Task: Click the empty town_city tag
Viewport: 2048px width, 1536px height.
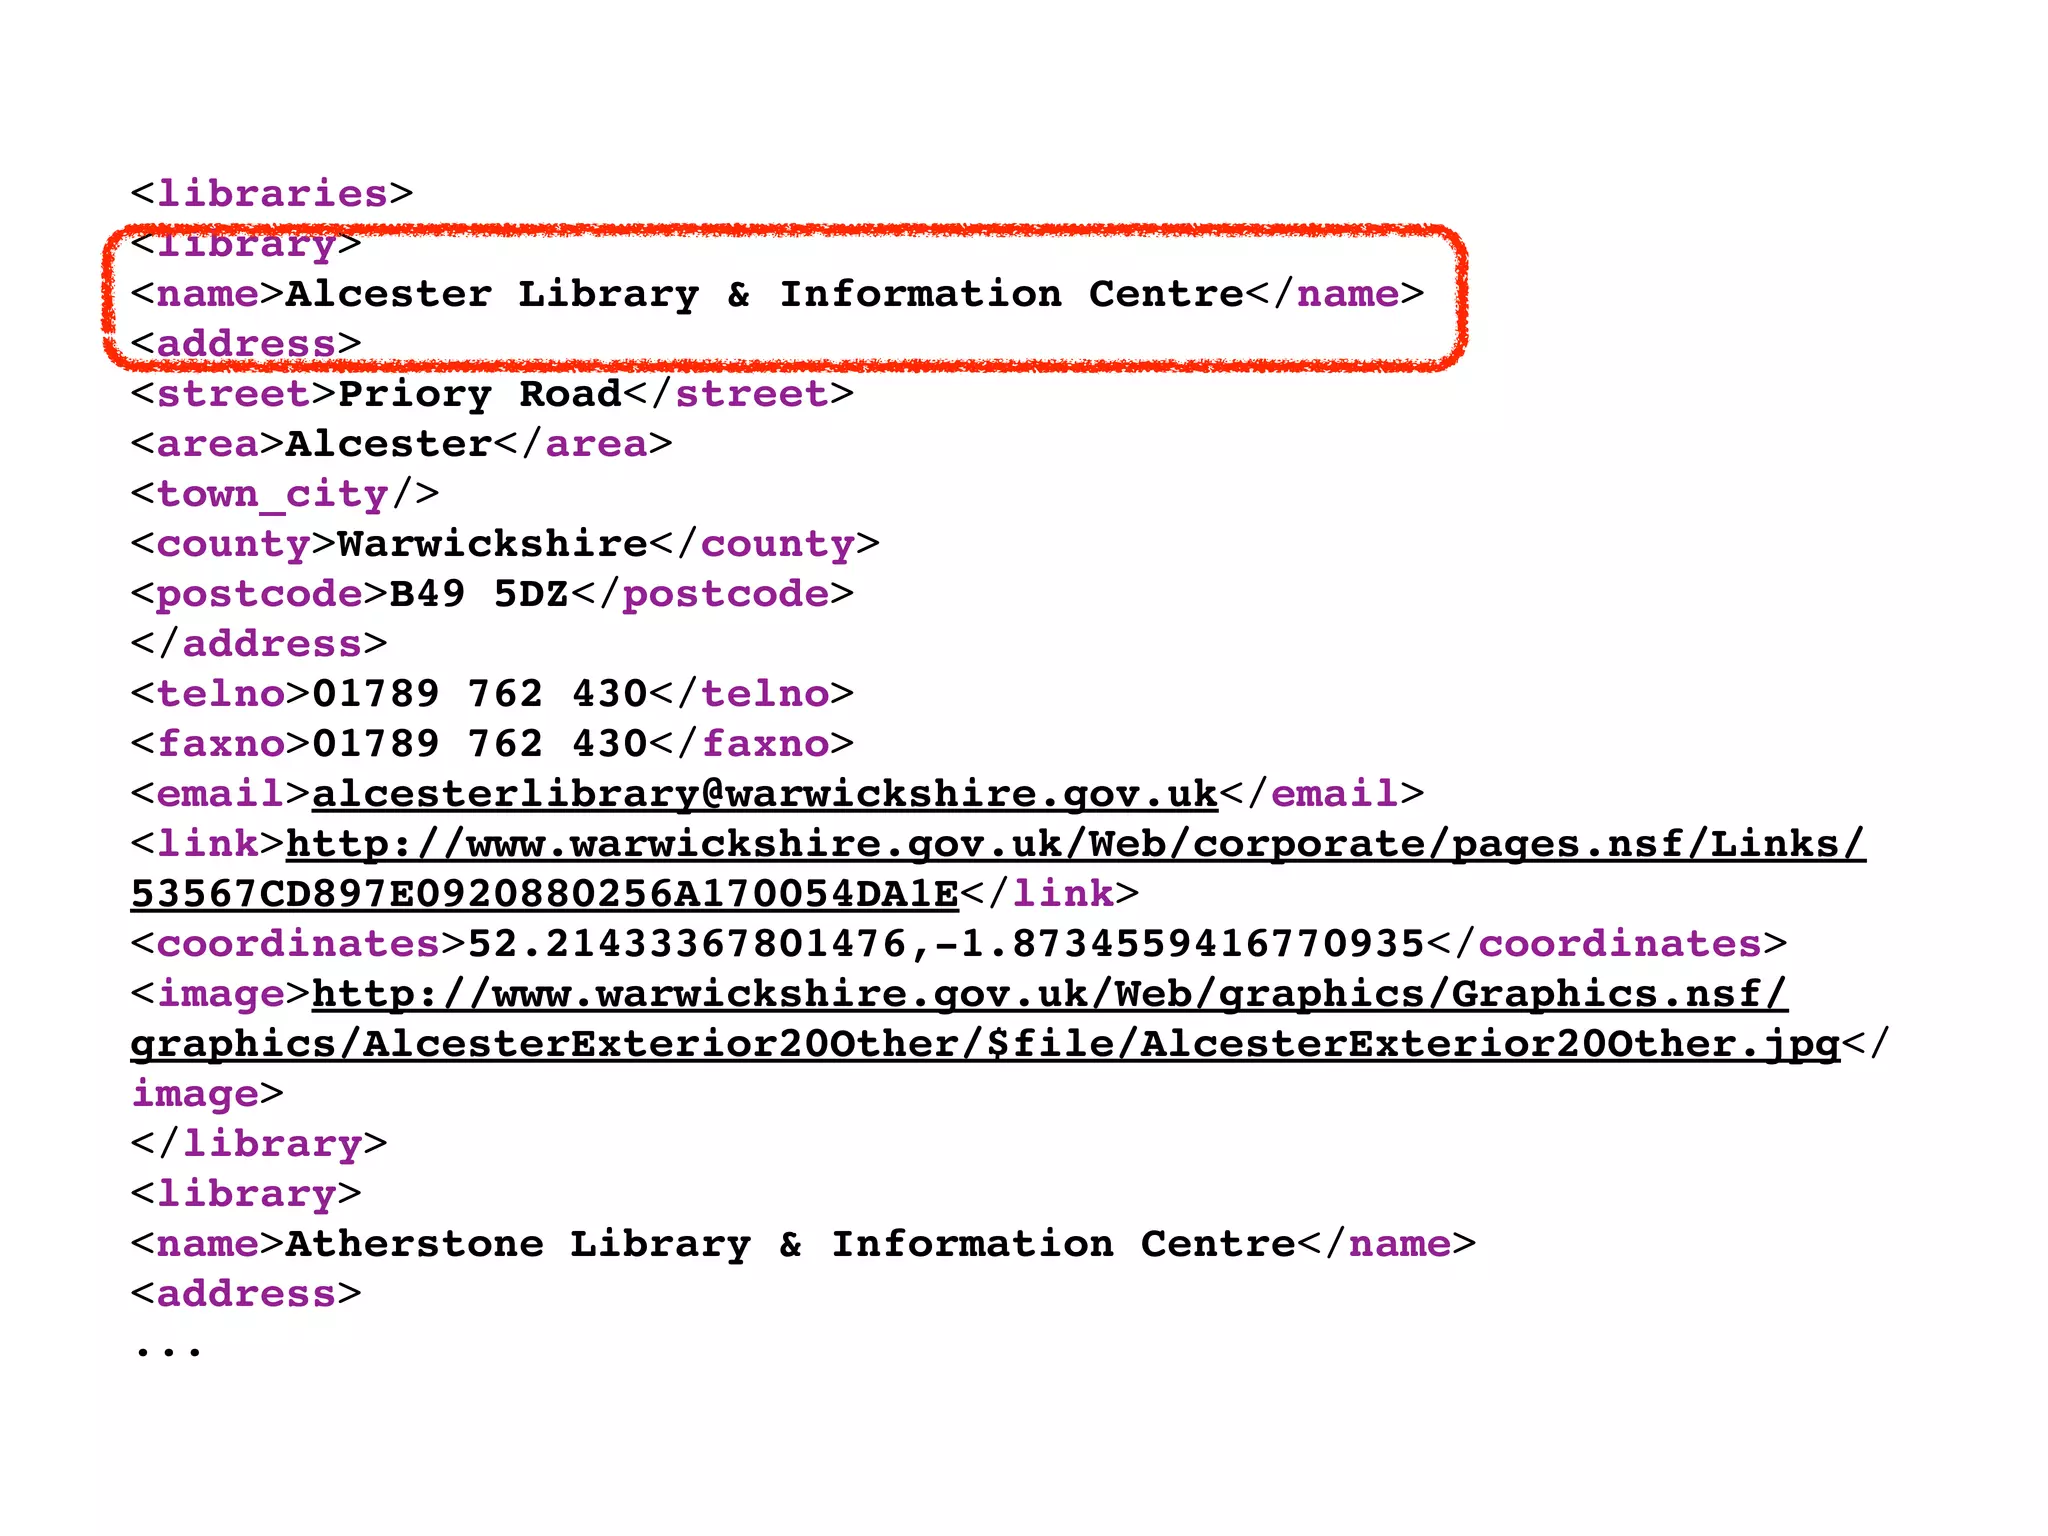Action: tap(285, 494)
